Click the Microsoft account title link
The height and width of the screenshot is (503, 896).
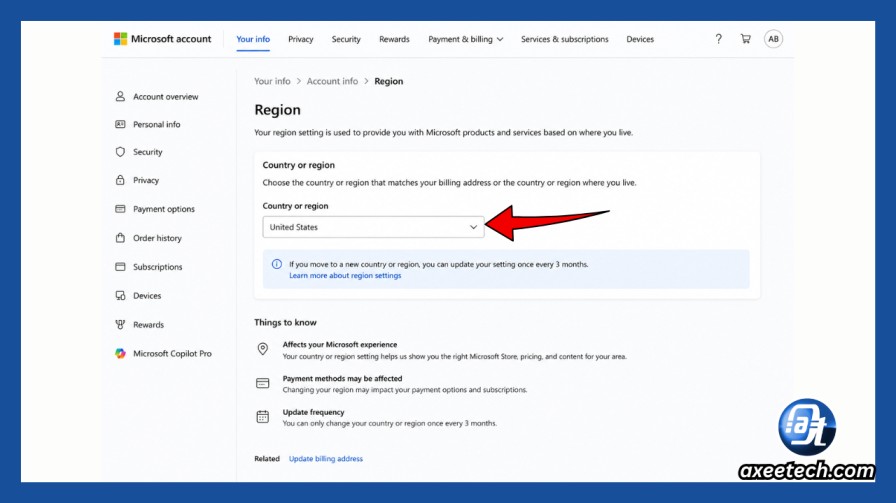coord(171,39)
